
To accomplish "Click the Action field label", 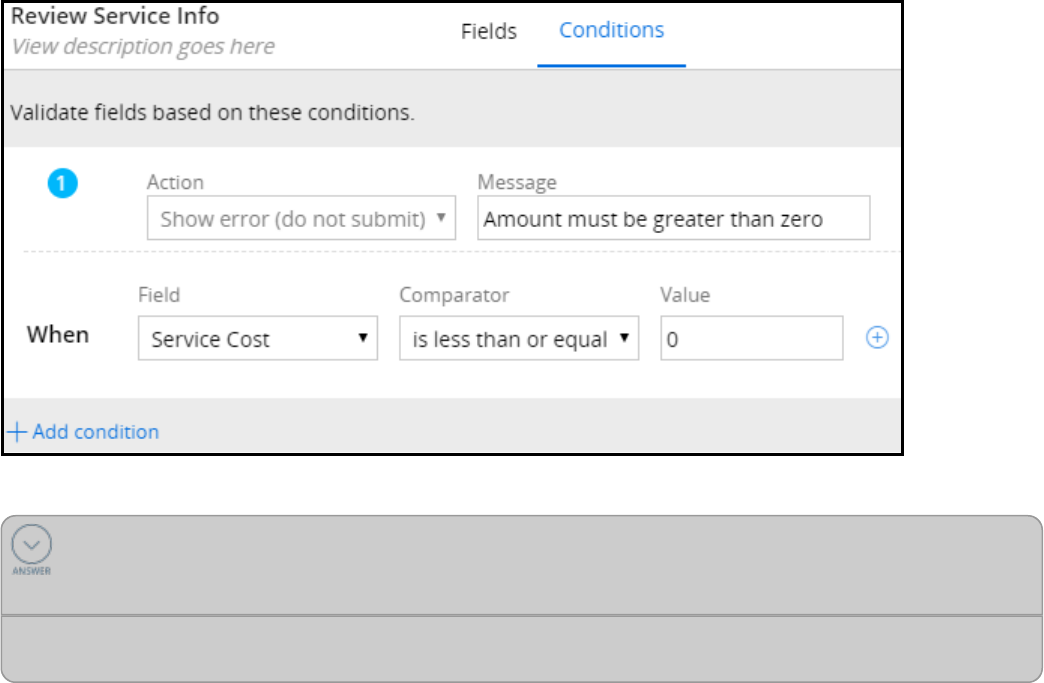I will [x=175, y=182].
